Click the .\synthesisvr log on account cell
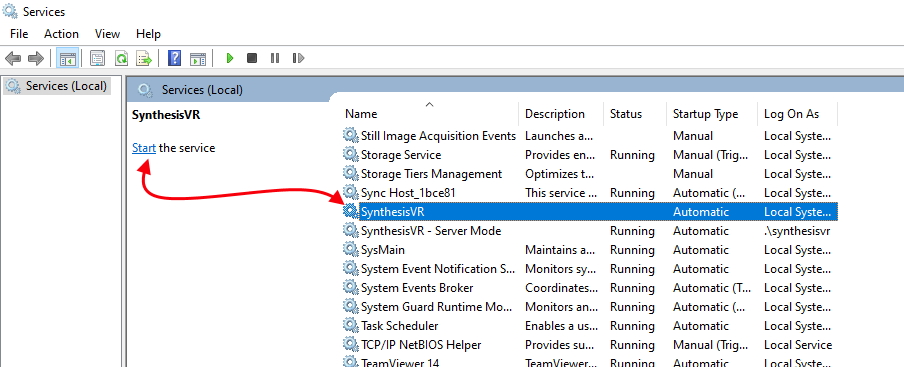904x367 pixels. 797,230
